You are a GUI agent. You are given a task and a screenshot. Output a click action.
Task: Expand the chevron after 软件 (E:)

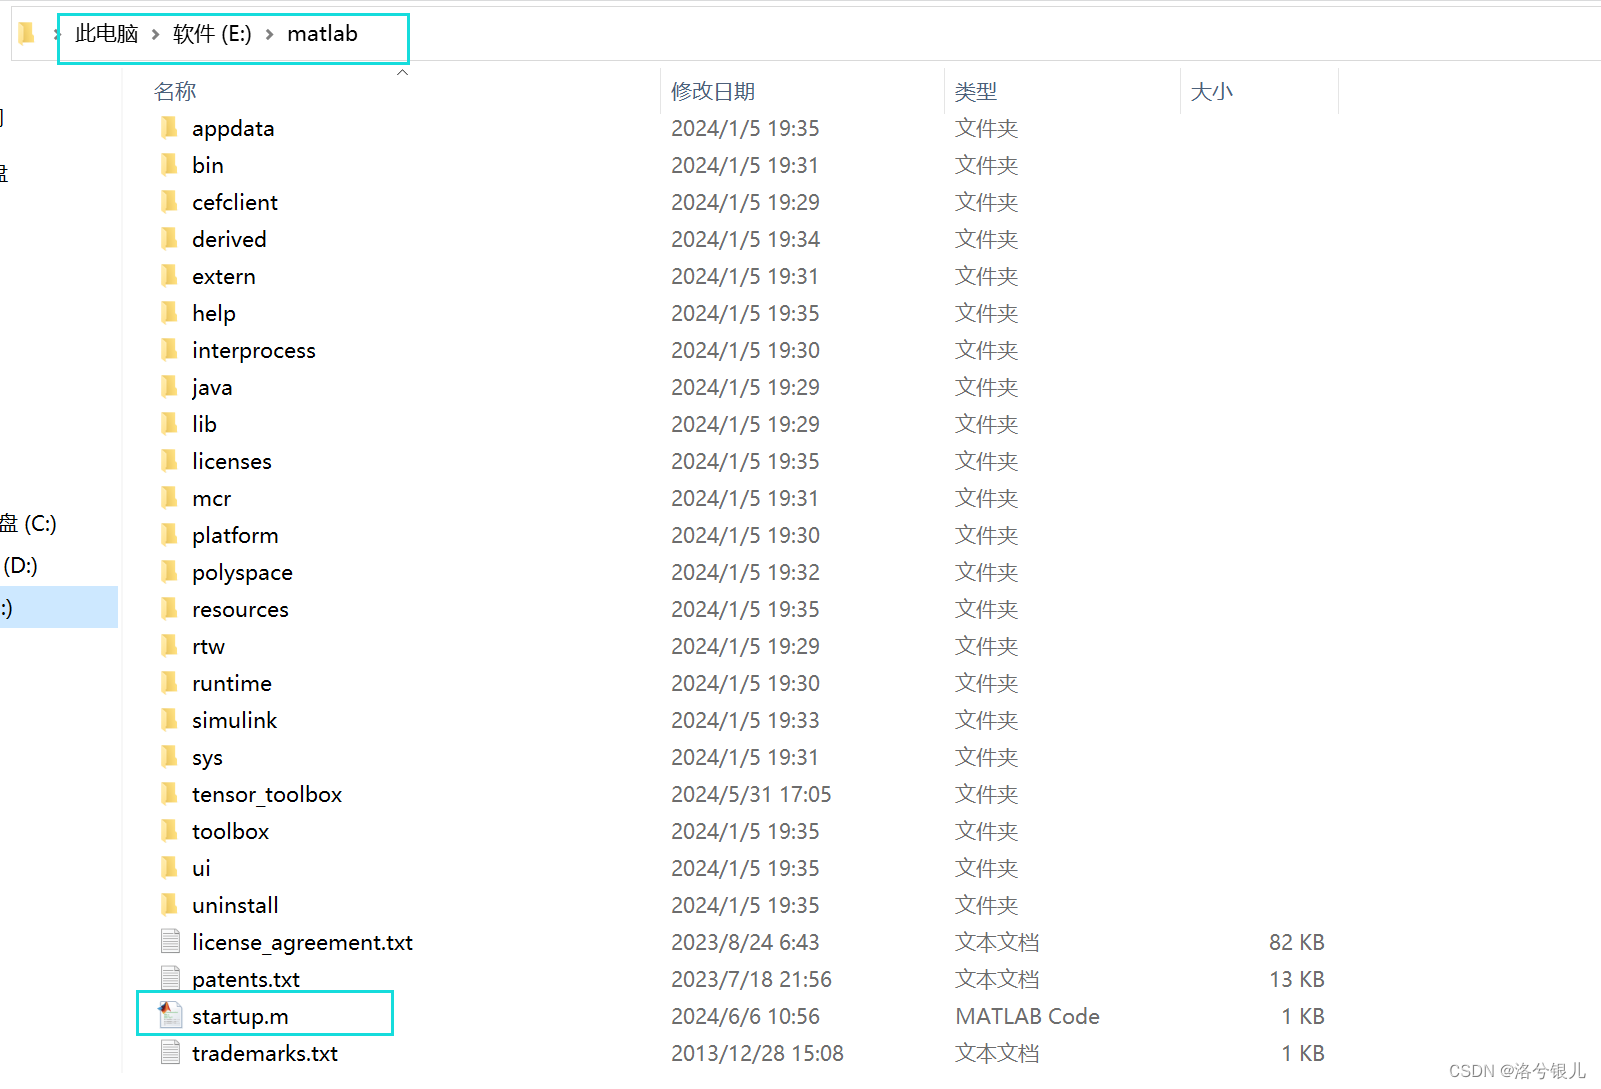coord(268,33)
